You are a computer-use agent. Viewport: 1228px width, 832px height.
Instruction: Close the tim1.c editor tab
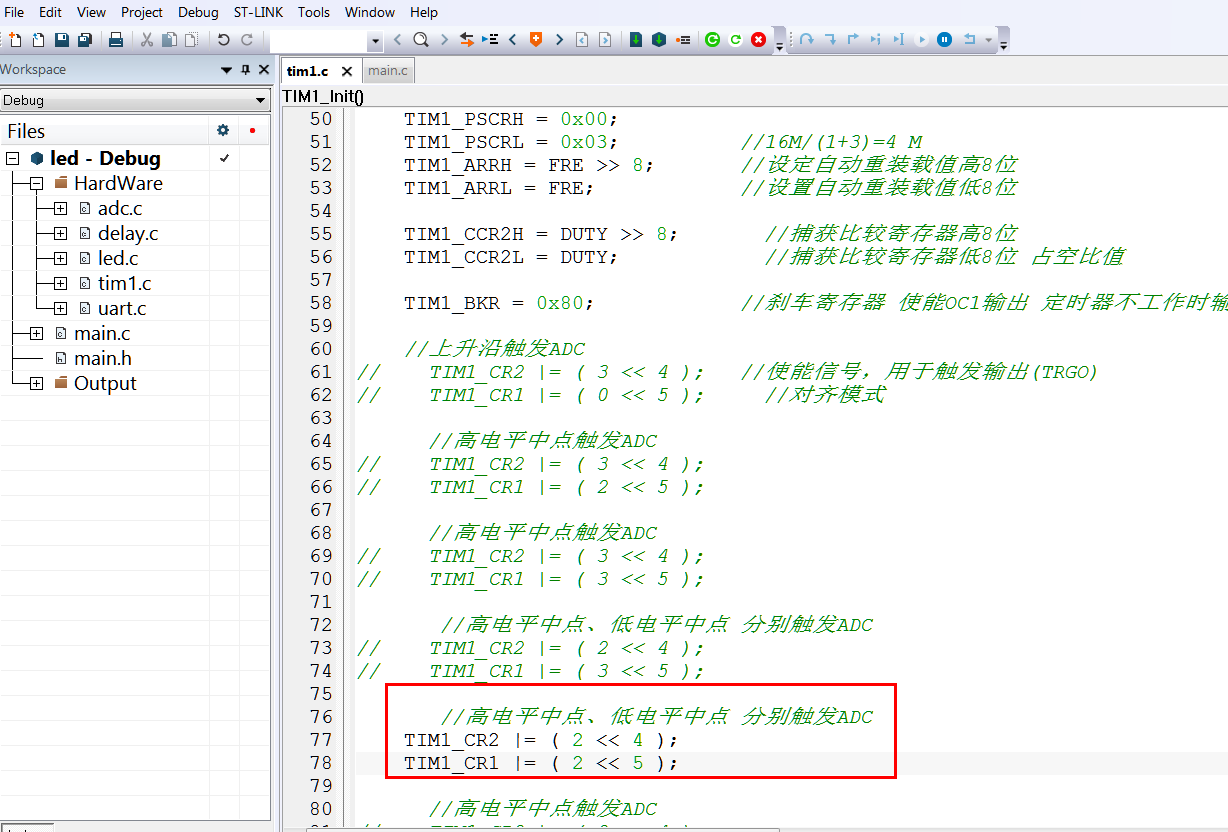347,71
